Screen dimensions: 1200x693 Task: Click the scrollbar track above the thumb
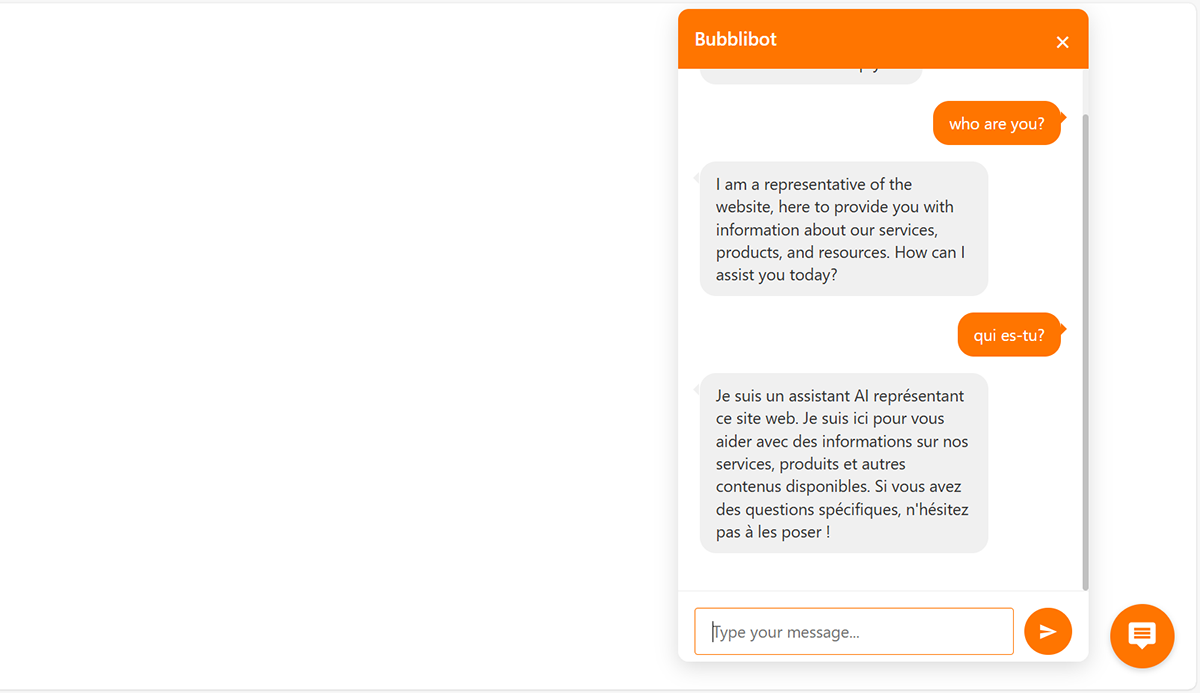click(1085, 90)
